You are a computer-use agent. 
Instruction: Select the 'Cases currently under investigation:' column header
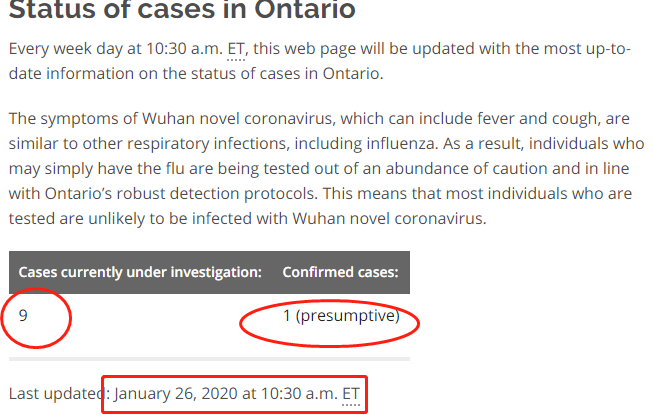click(x=140, y=272)
